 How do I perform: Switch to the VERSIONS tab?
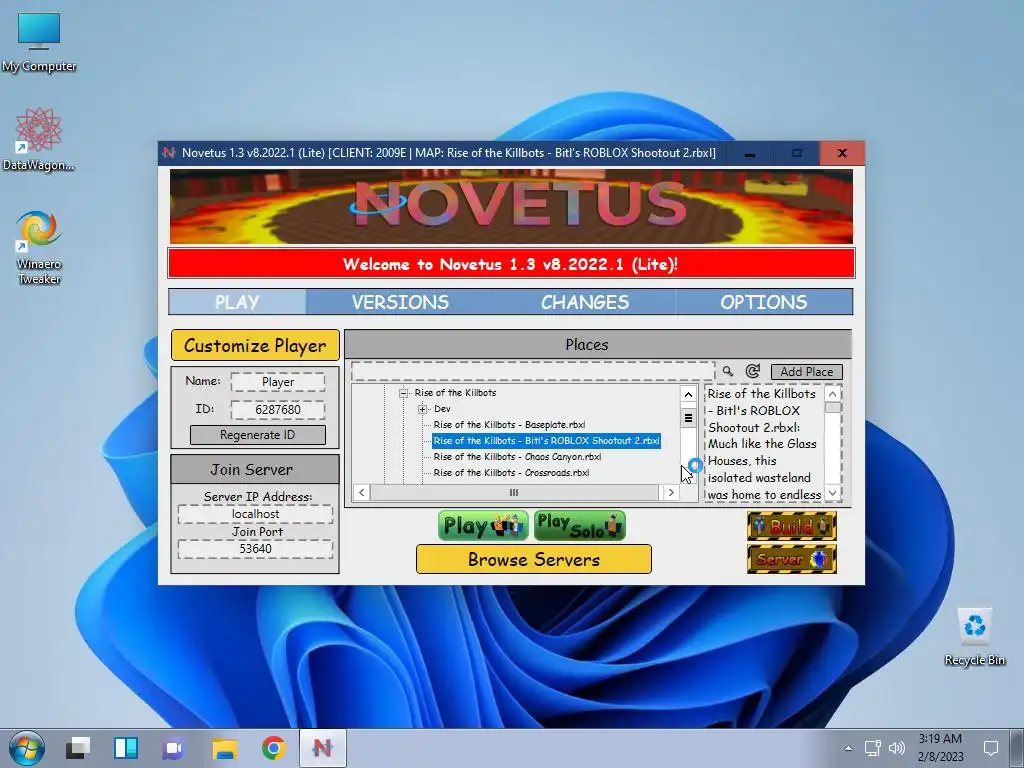400,302
